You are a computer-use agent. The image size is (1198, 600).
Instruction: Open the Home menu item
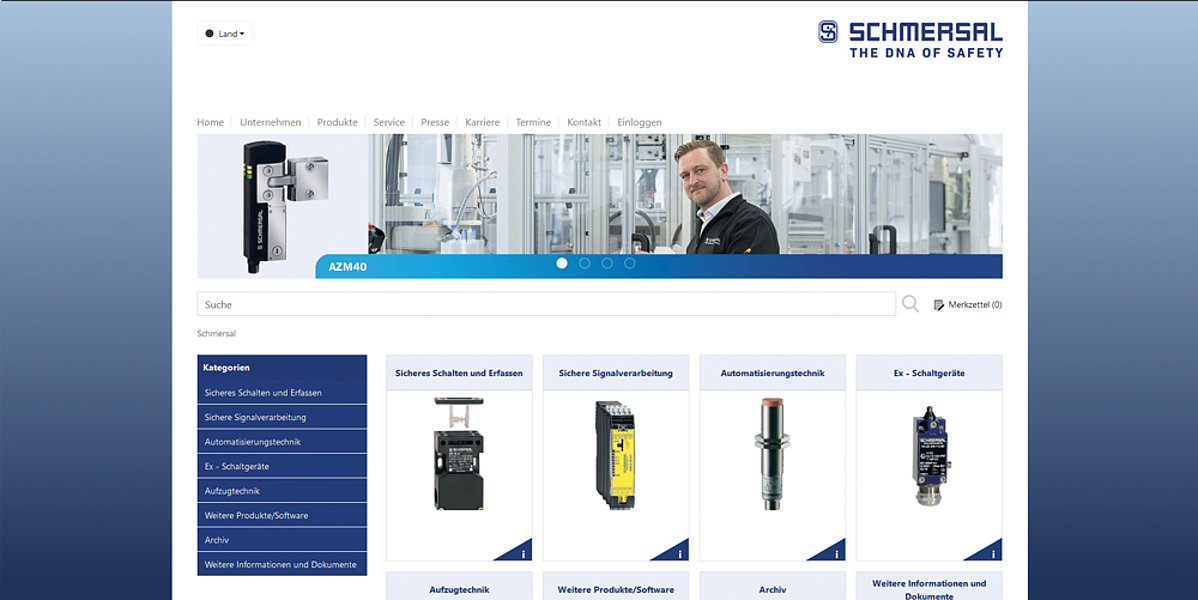(x=210, y=122)
